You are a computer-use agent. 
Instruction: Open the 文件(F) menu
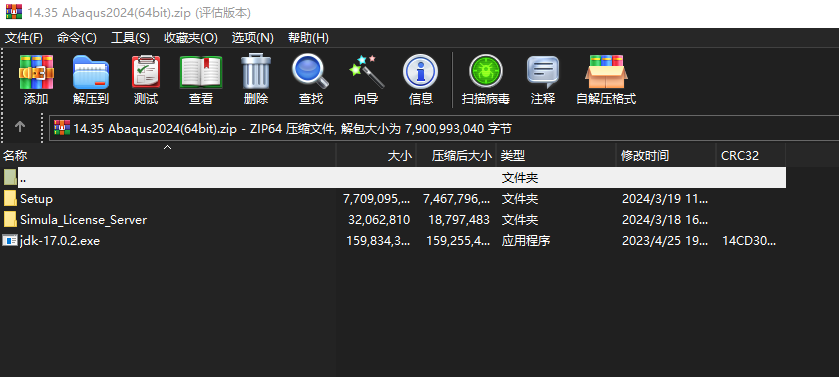pyautogui.click(x=24, y=38)
